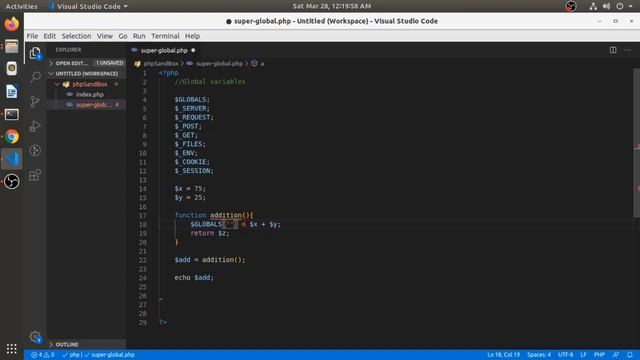Open the clock and calendar in top bar
Viewport: 640px width, 360px height.
click(x=331, y=6)
